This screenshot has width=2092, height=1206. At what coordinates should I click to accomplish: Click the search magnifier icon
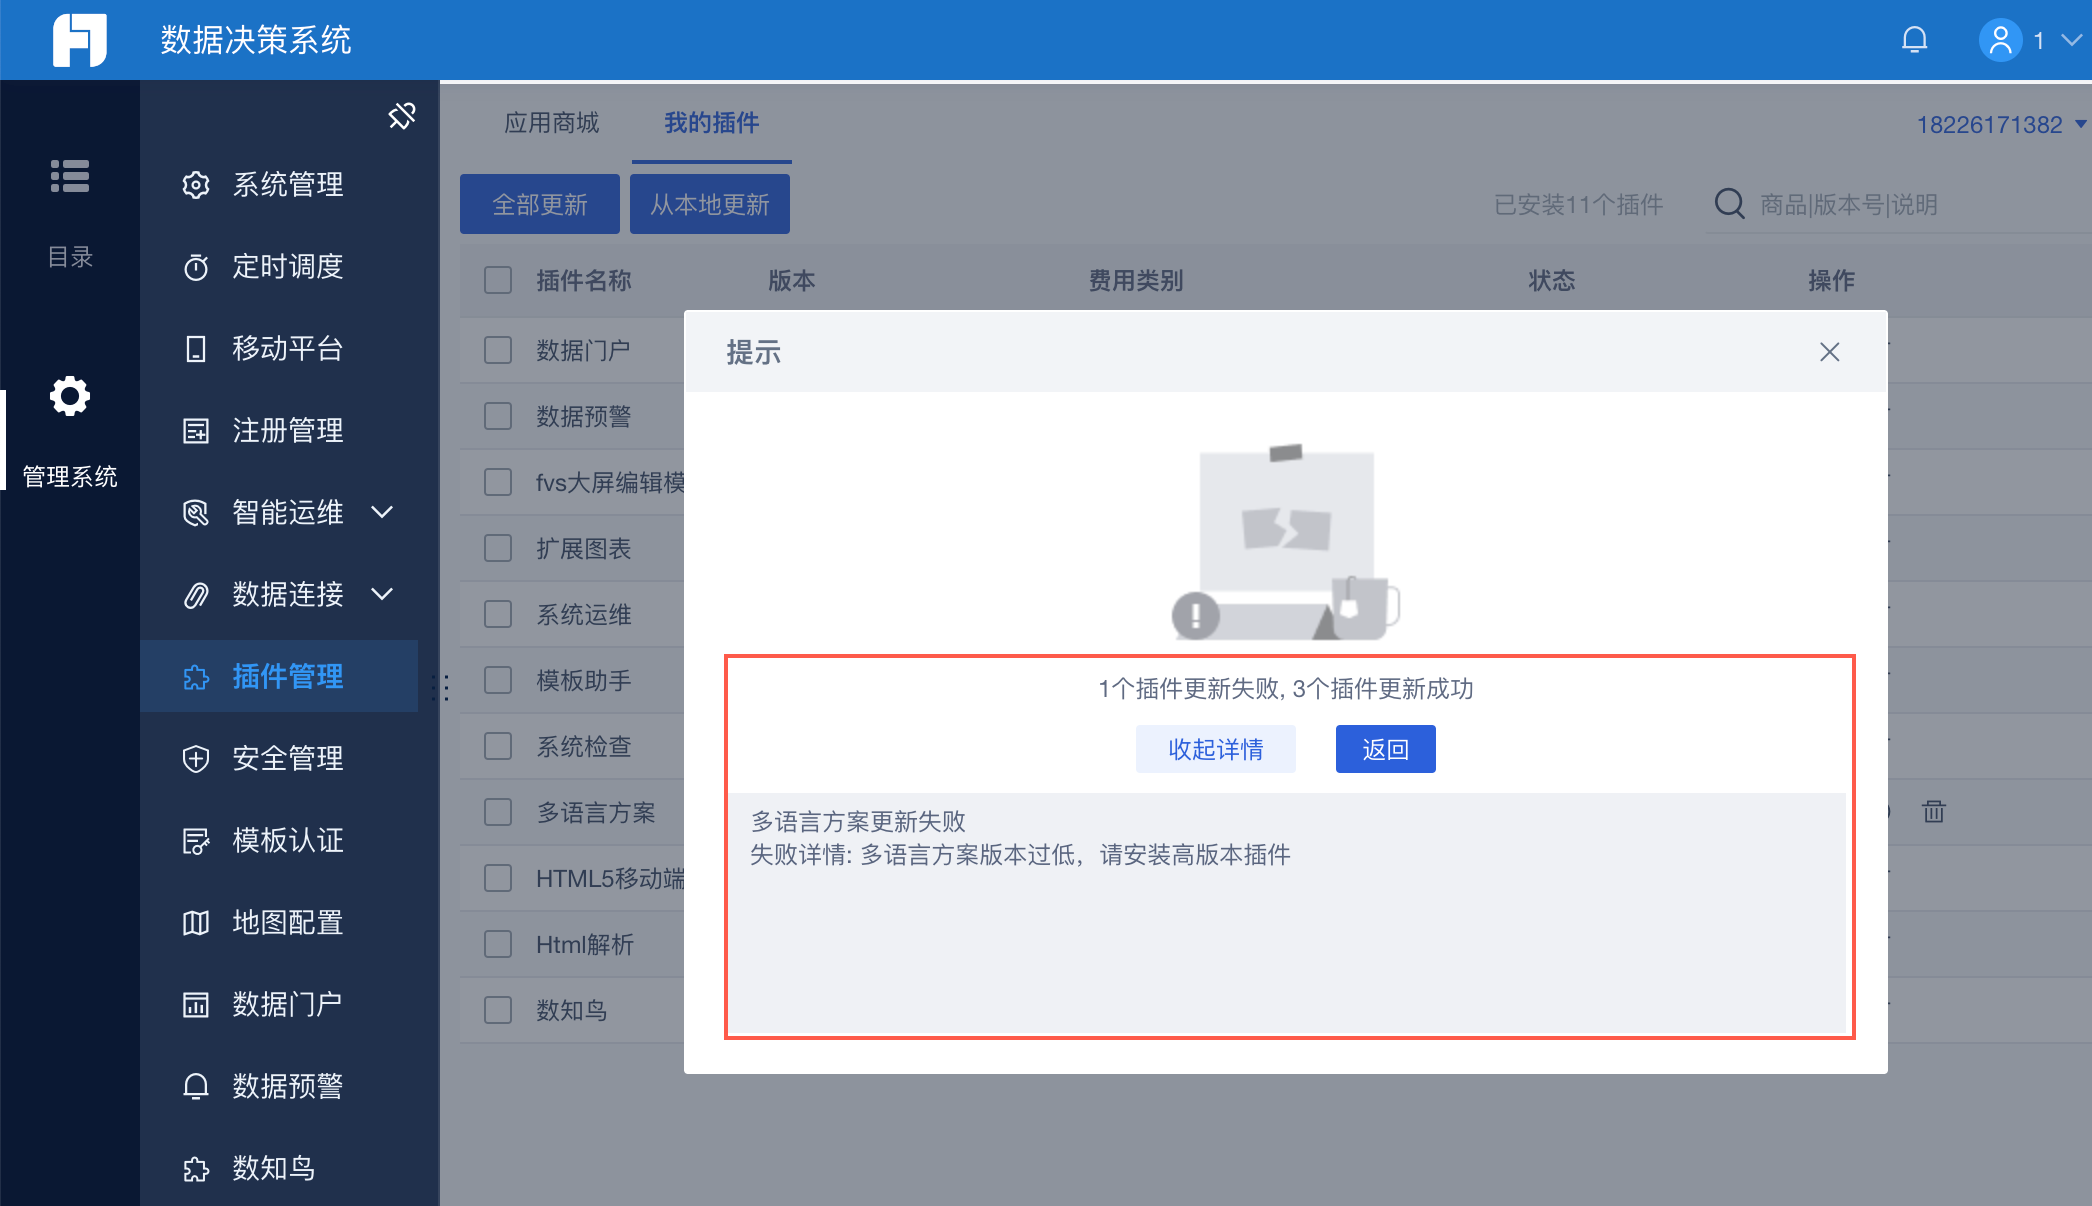click(1729, 204)
